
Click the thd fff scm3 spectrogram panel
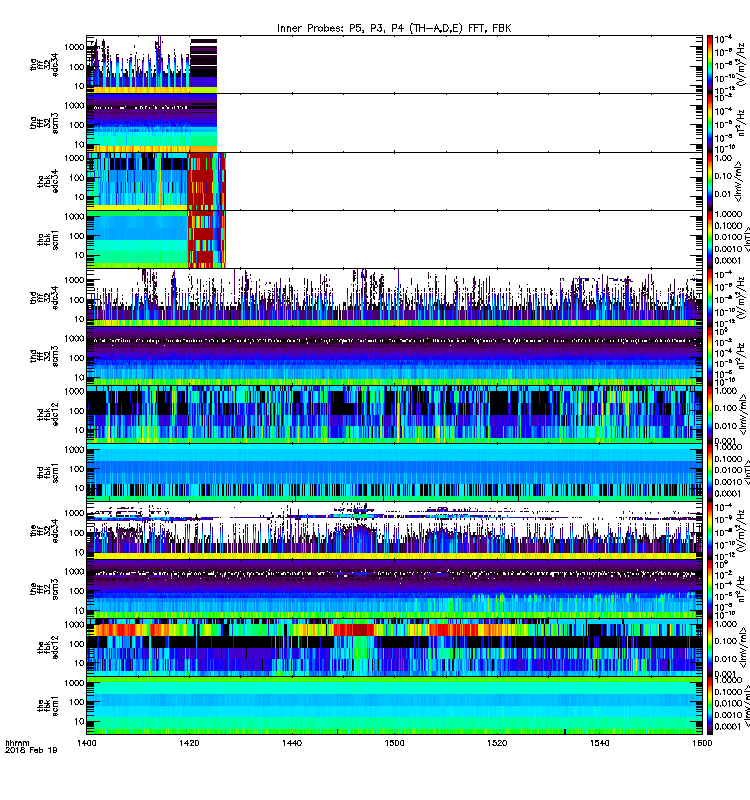click(394, 357)
